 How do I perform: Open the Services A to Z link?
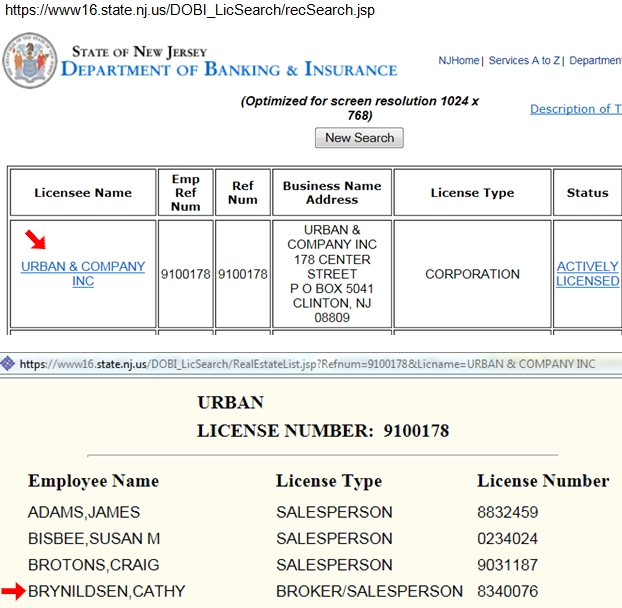(x=524, y=60)
